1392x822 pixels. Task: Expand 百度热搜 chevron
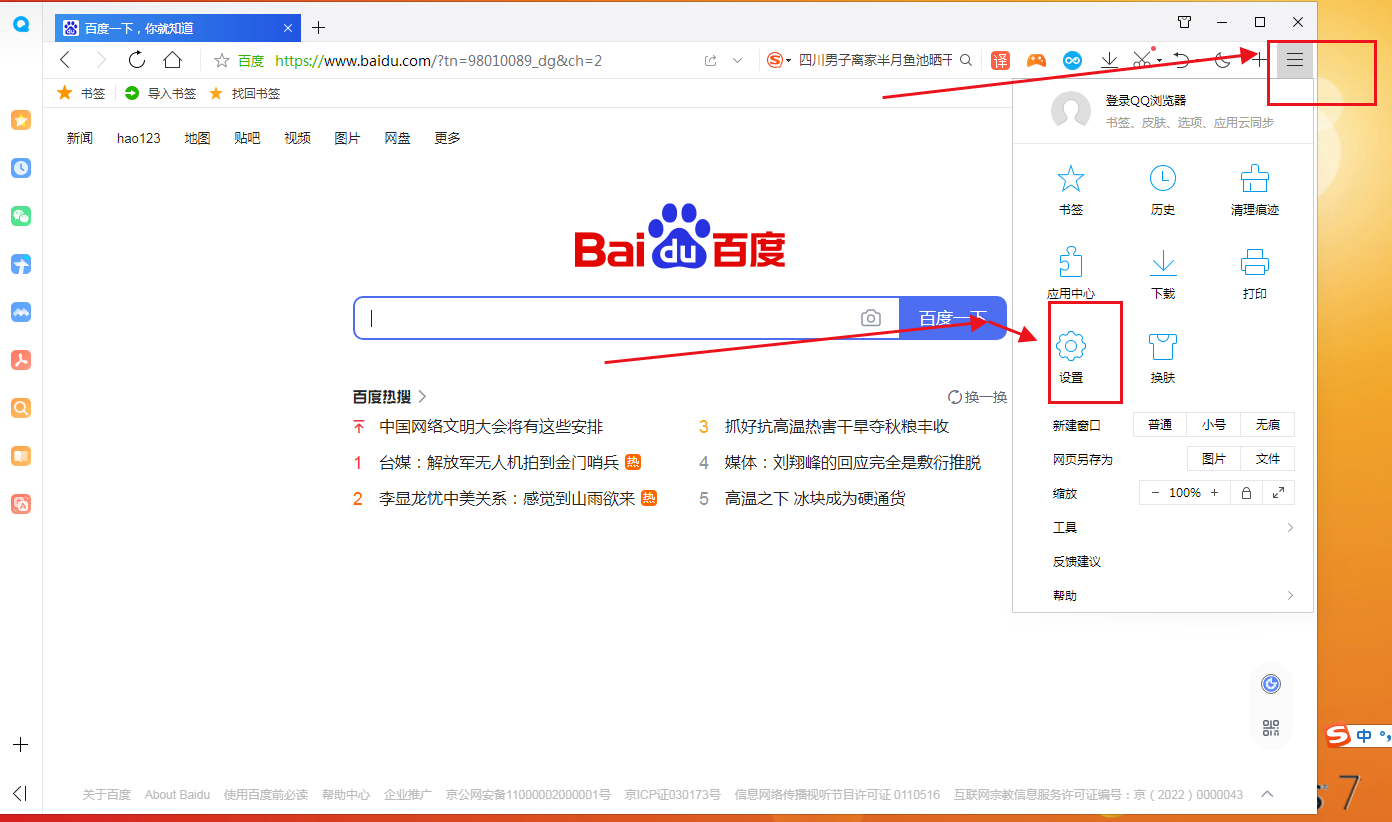[422, 396]
